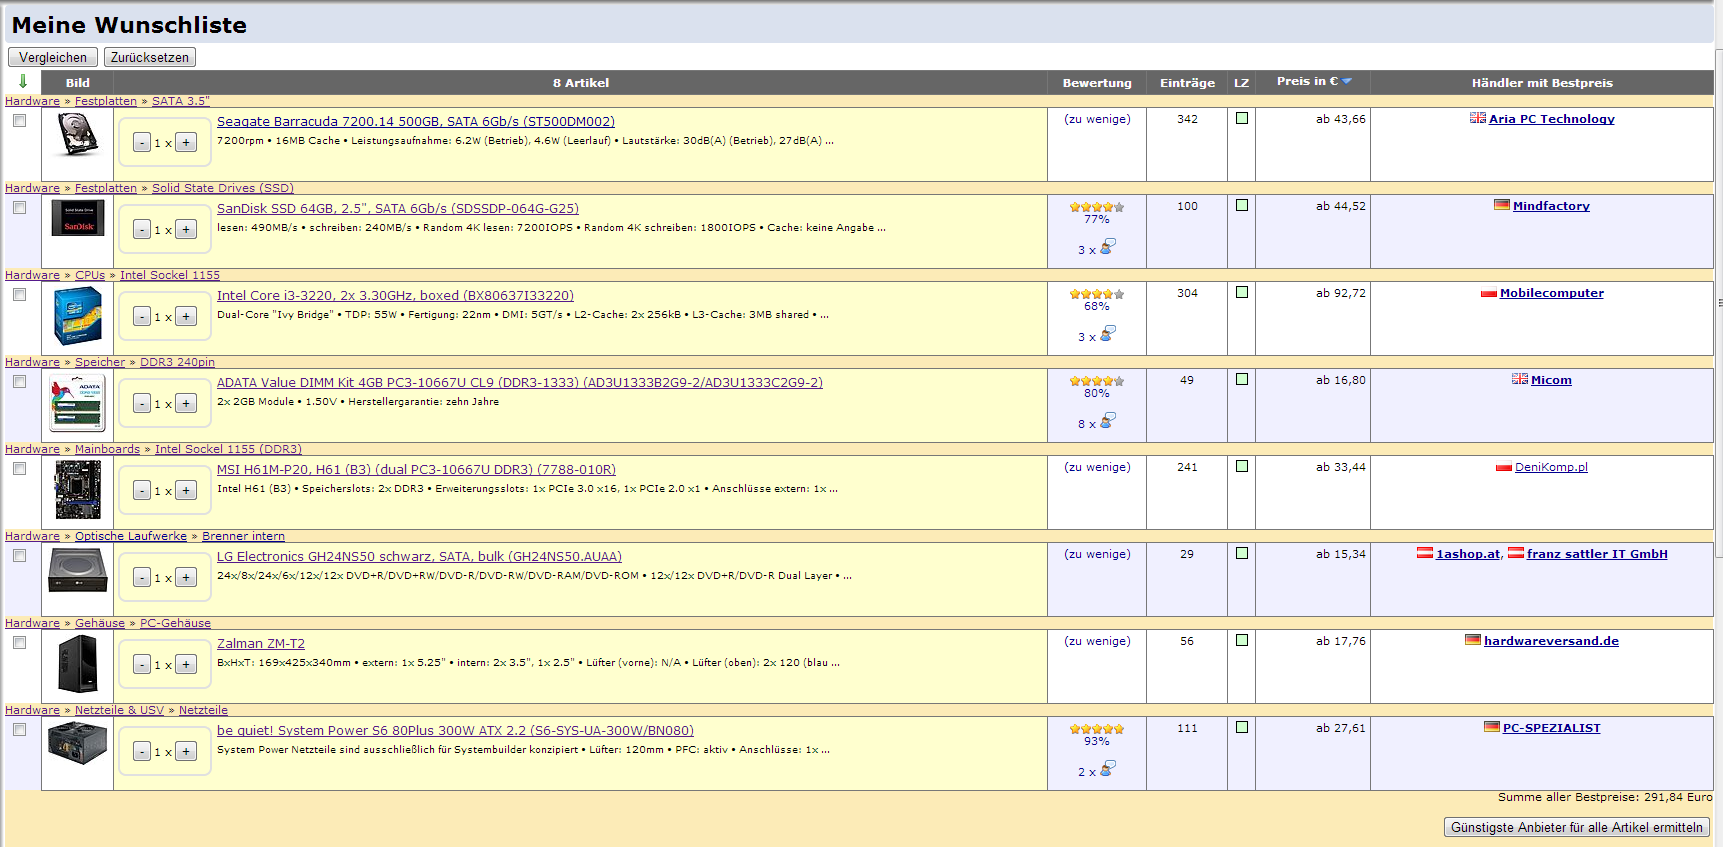Select the ADATA Value DIMM row checkbox

point(20,381)
